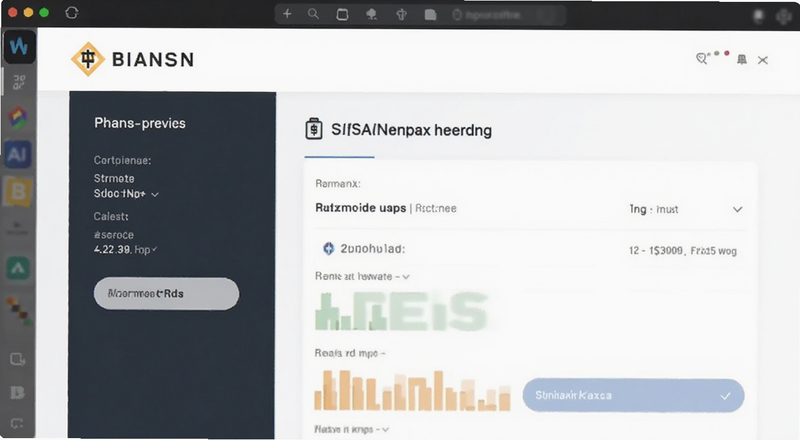Click the dollar clipboard icon beside heading

click(x=314, y=129)
